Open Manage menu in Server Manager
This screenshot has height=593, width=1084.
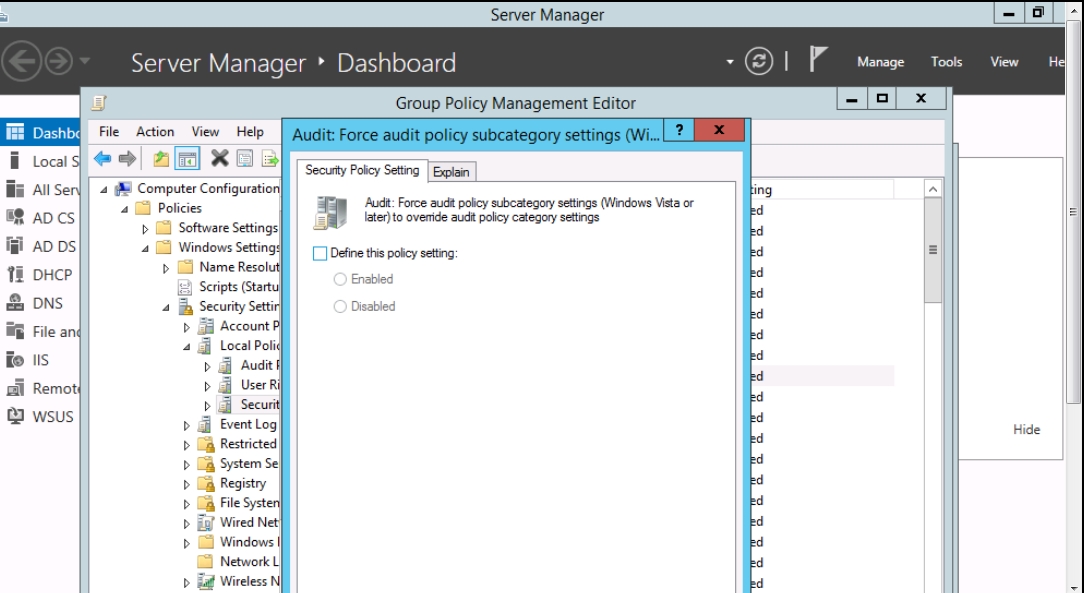[880, 62]
